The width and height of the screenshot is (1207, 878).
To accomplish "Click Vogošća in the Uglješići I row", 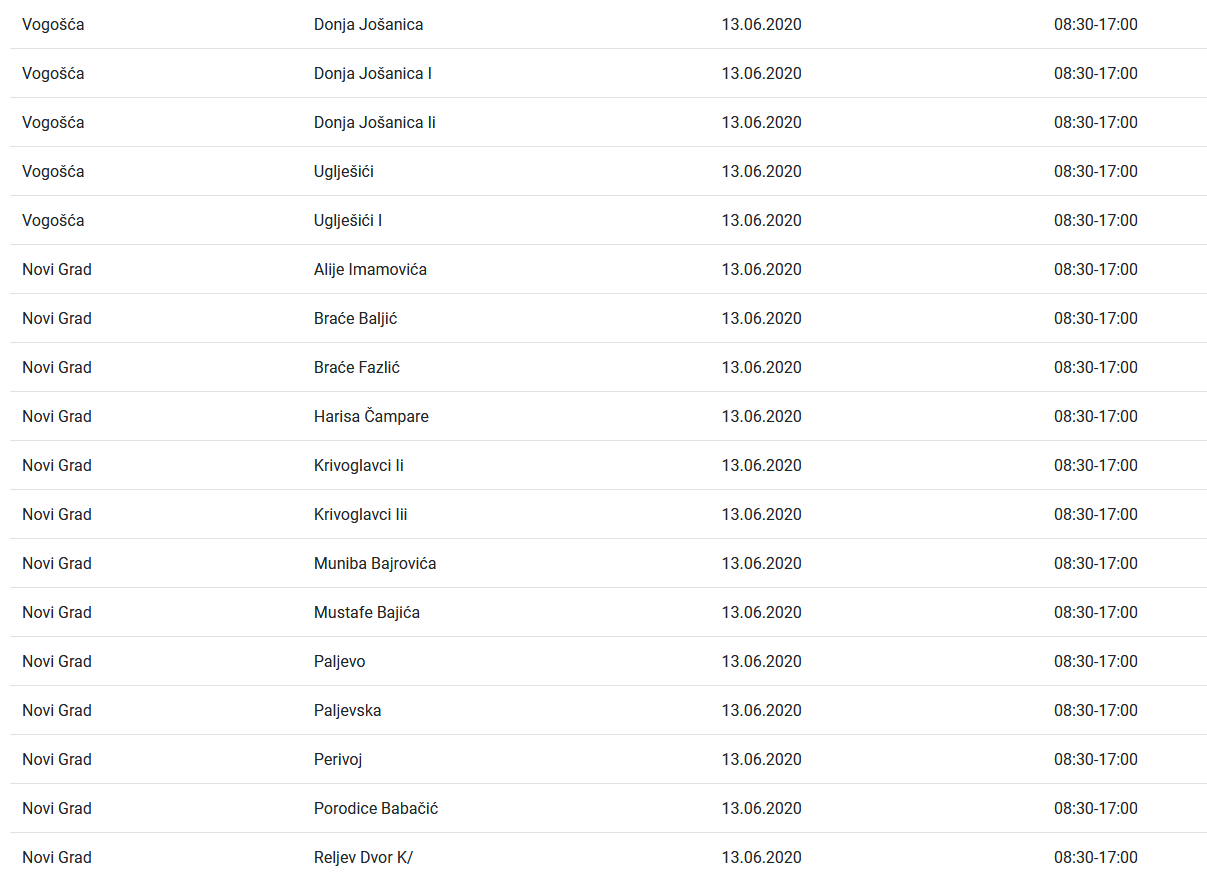I will pos(53,221).
